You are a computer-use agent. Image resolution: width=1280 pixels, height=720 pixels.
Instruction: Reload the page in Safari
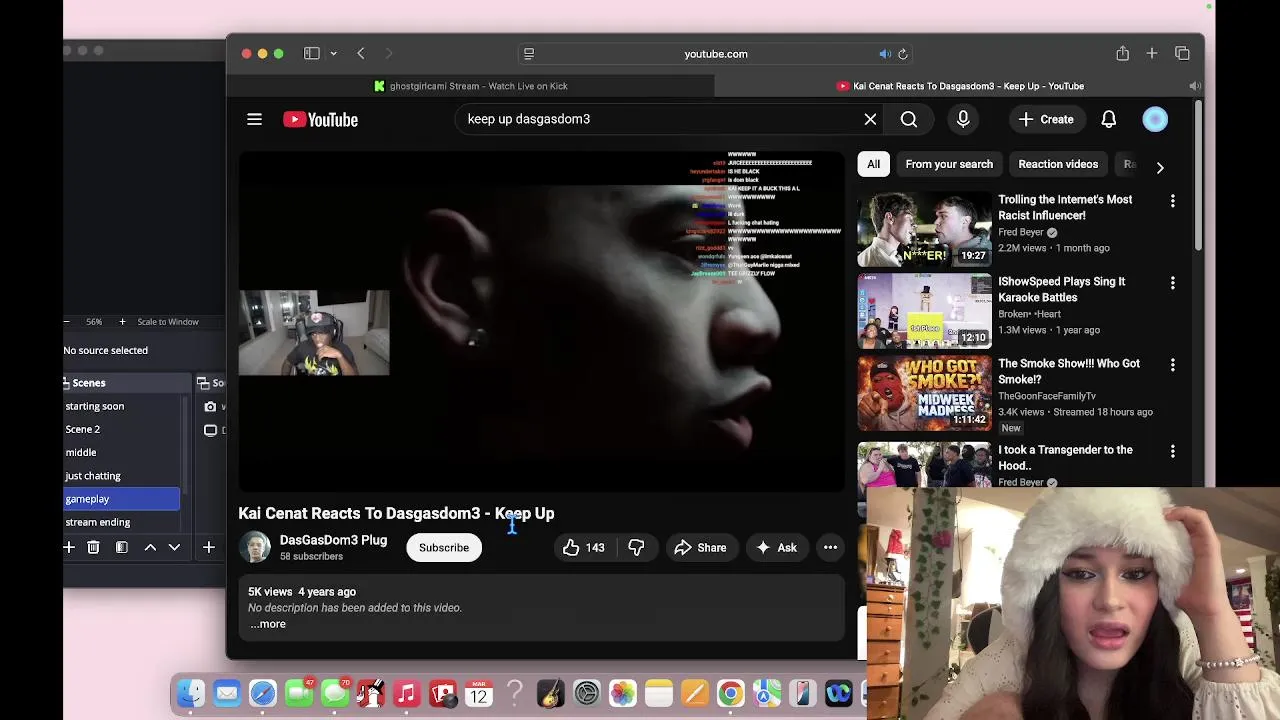tap(903, 54)
